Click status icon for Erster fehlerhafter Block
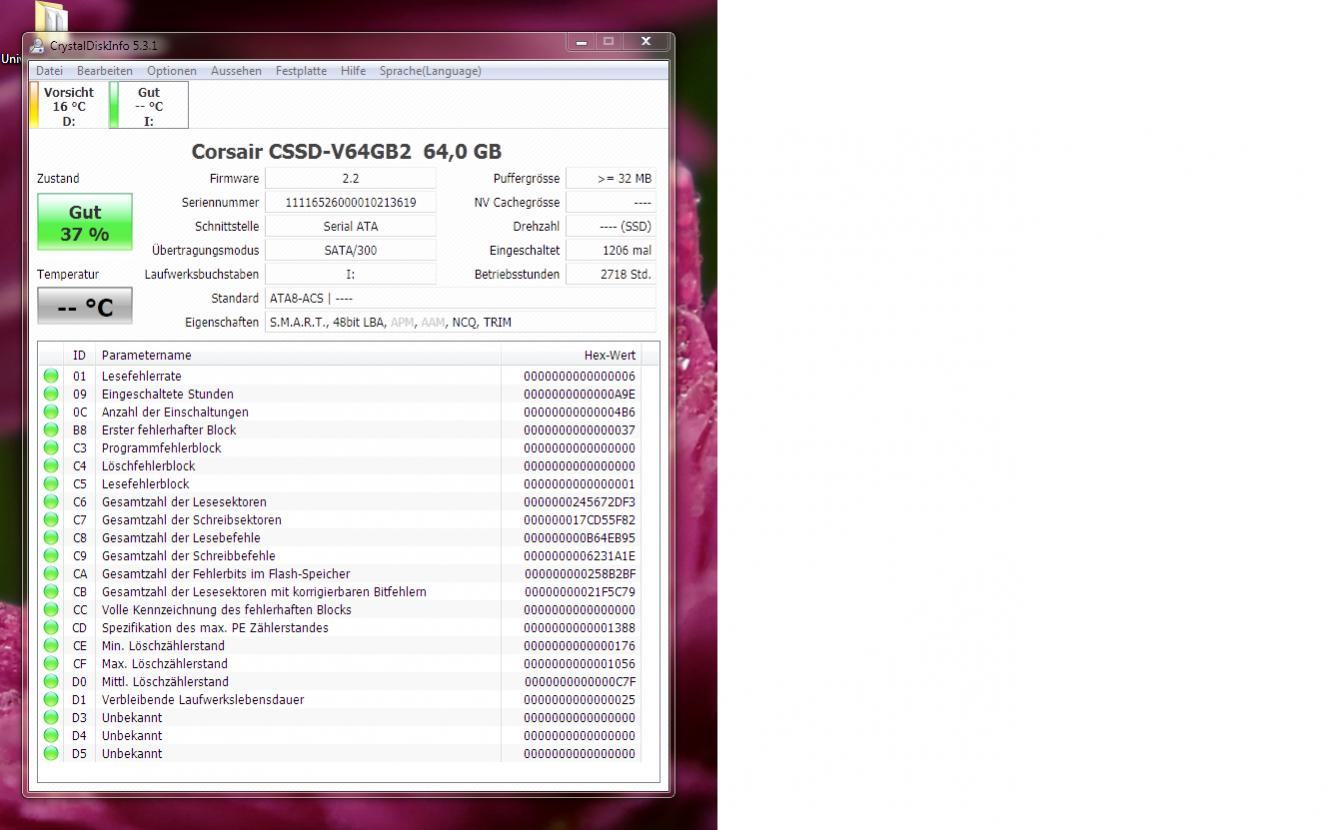Viewport: 1339px width, 830px height. (x=51, y=430)
